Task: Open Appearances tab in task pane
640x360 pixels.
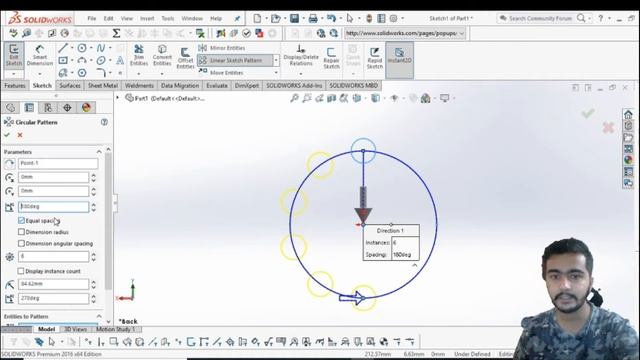Action: [628, 160]
